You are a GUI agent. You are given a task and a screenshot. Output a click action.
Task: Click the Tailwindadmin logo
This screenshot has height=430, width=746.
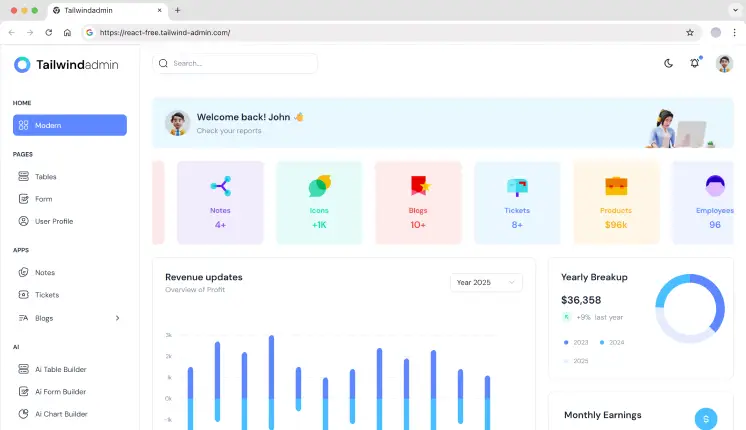[66, 64]
